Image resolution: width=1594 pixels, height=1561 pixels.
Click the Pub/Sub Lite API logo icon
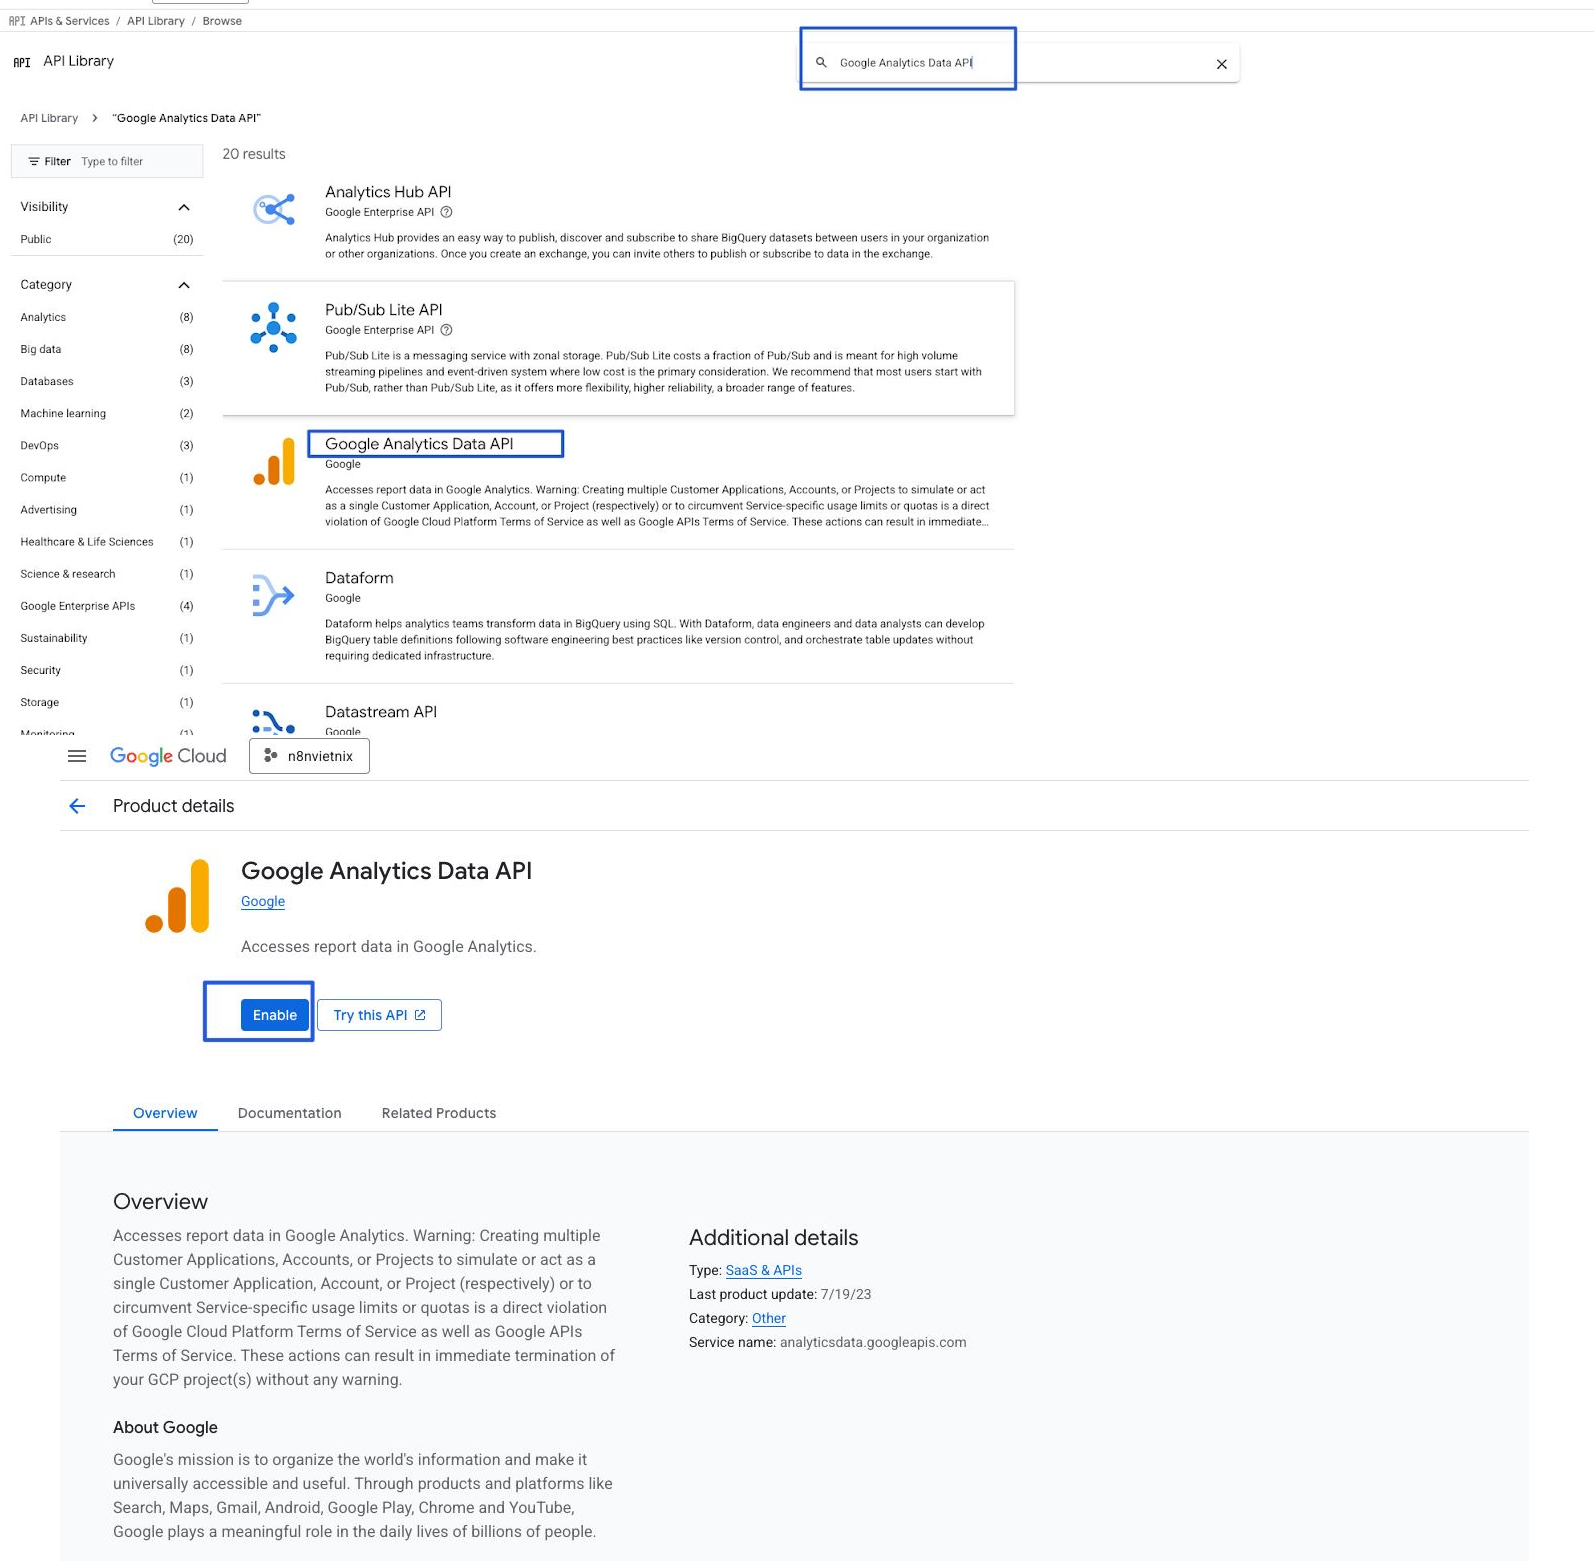pos(273,327)
